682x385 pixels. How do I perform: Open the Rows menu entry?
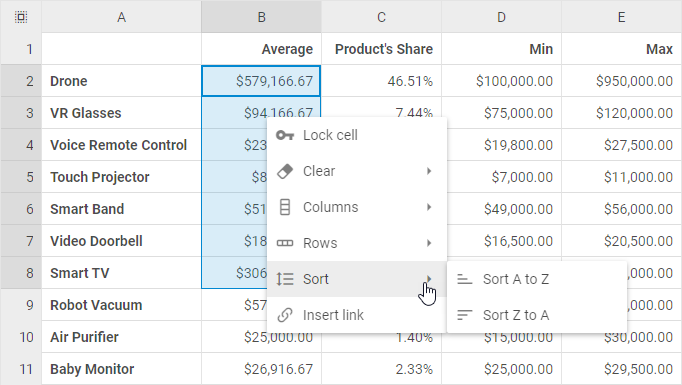pyautogui.click(x=357, y=243)
